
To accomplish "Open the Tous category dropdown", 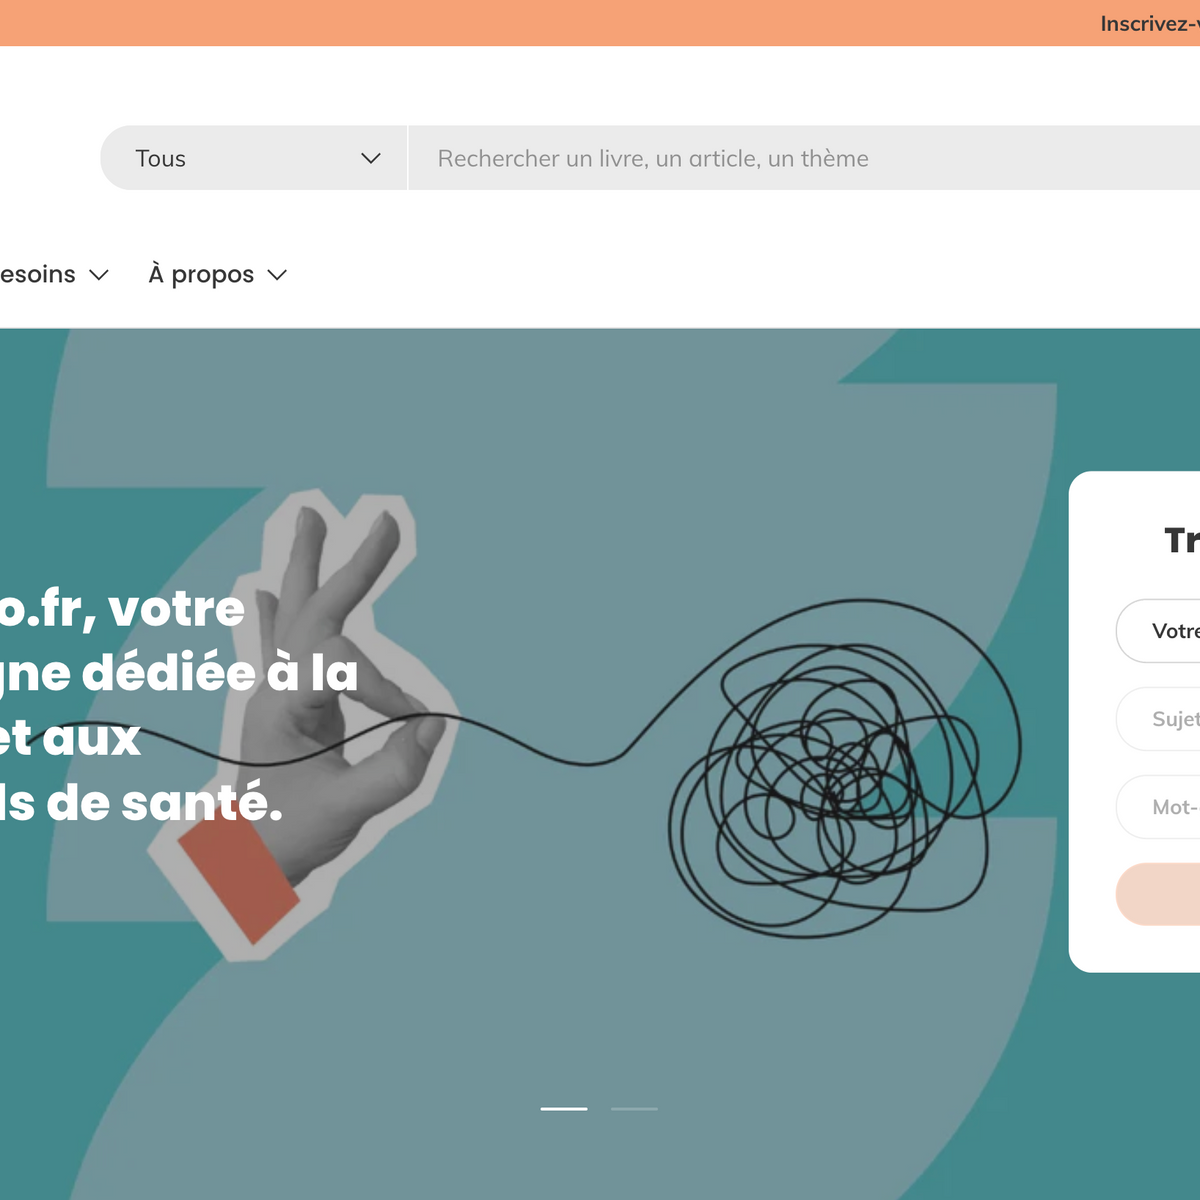I will [254, 158].
